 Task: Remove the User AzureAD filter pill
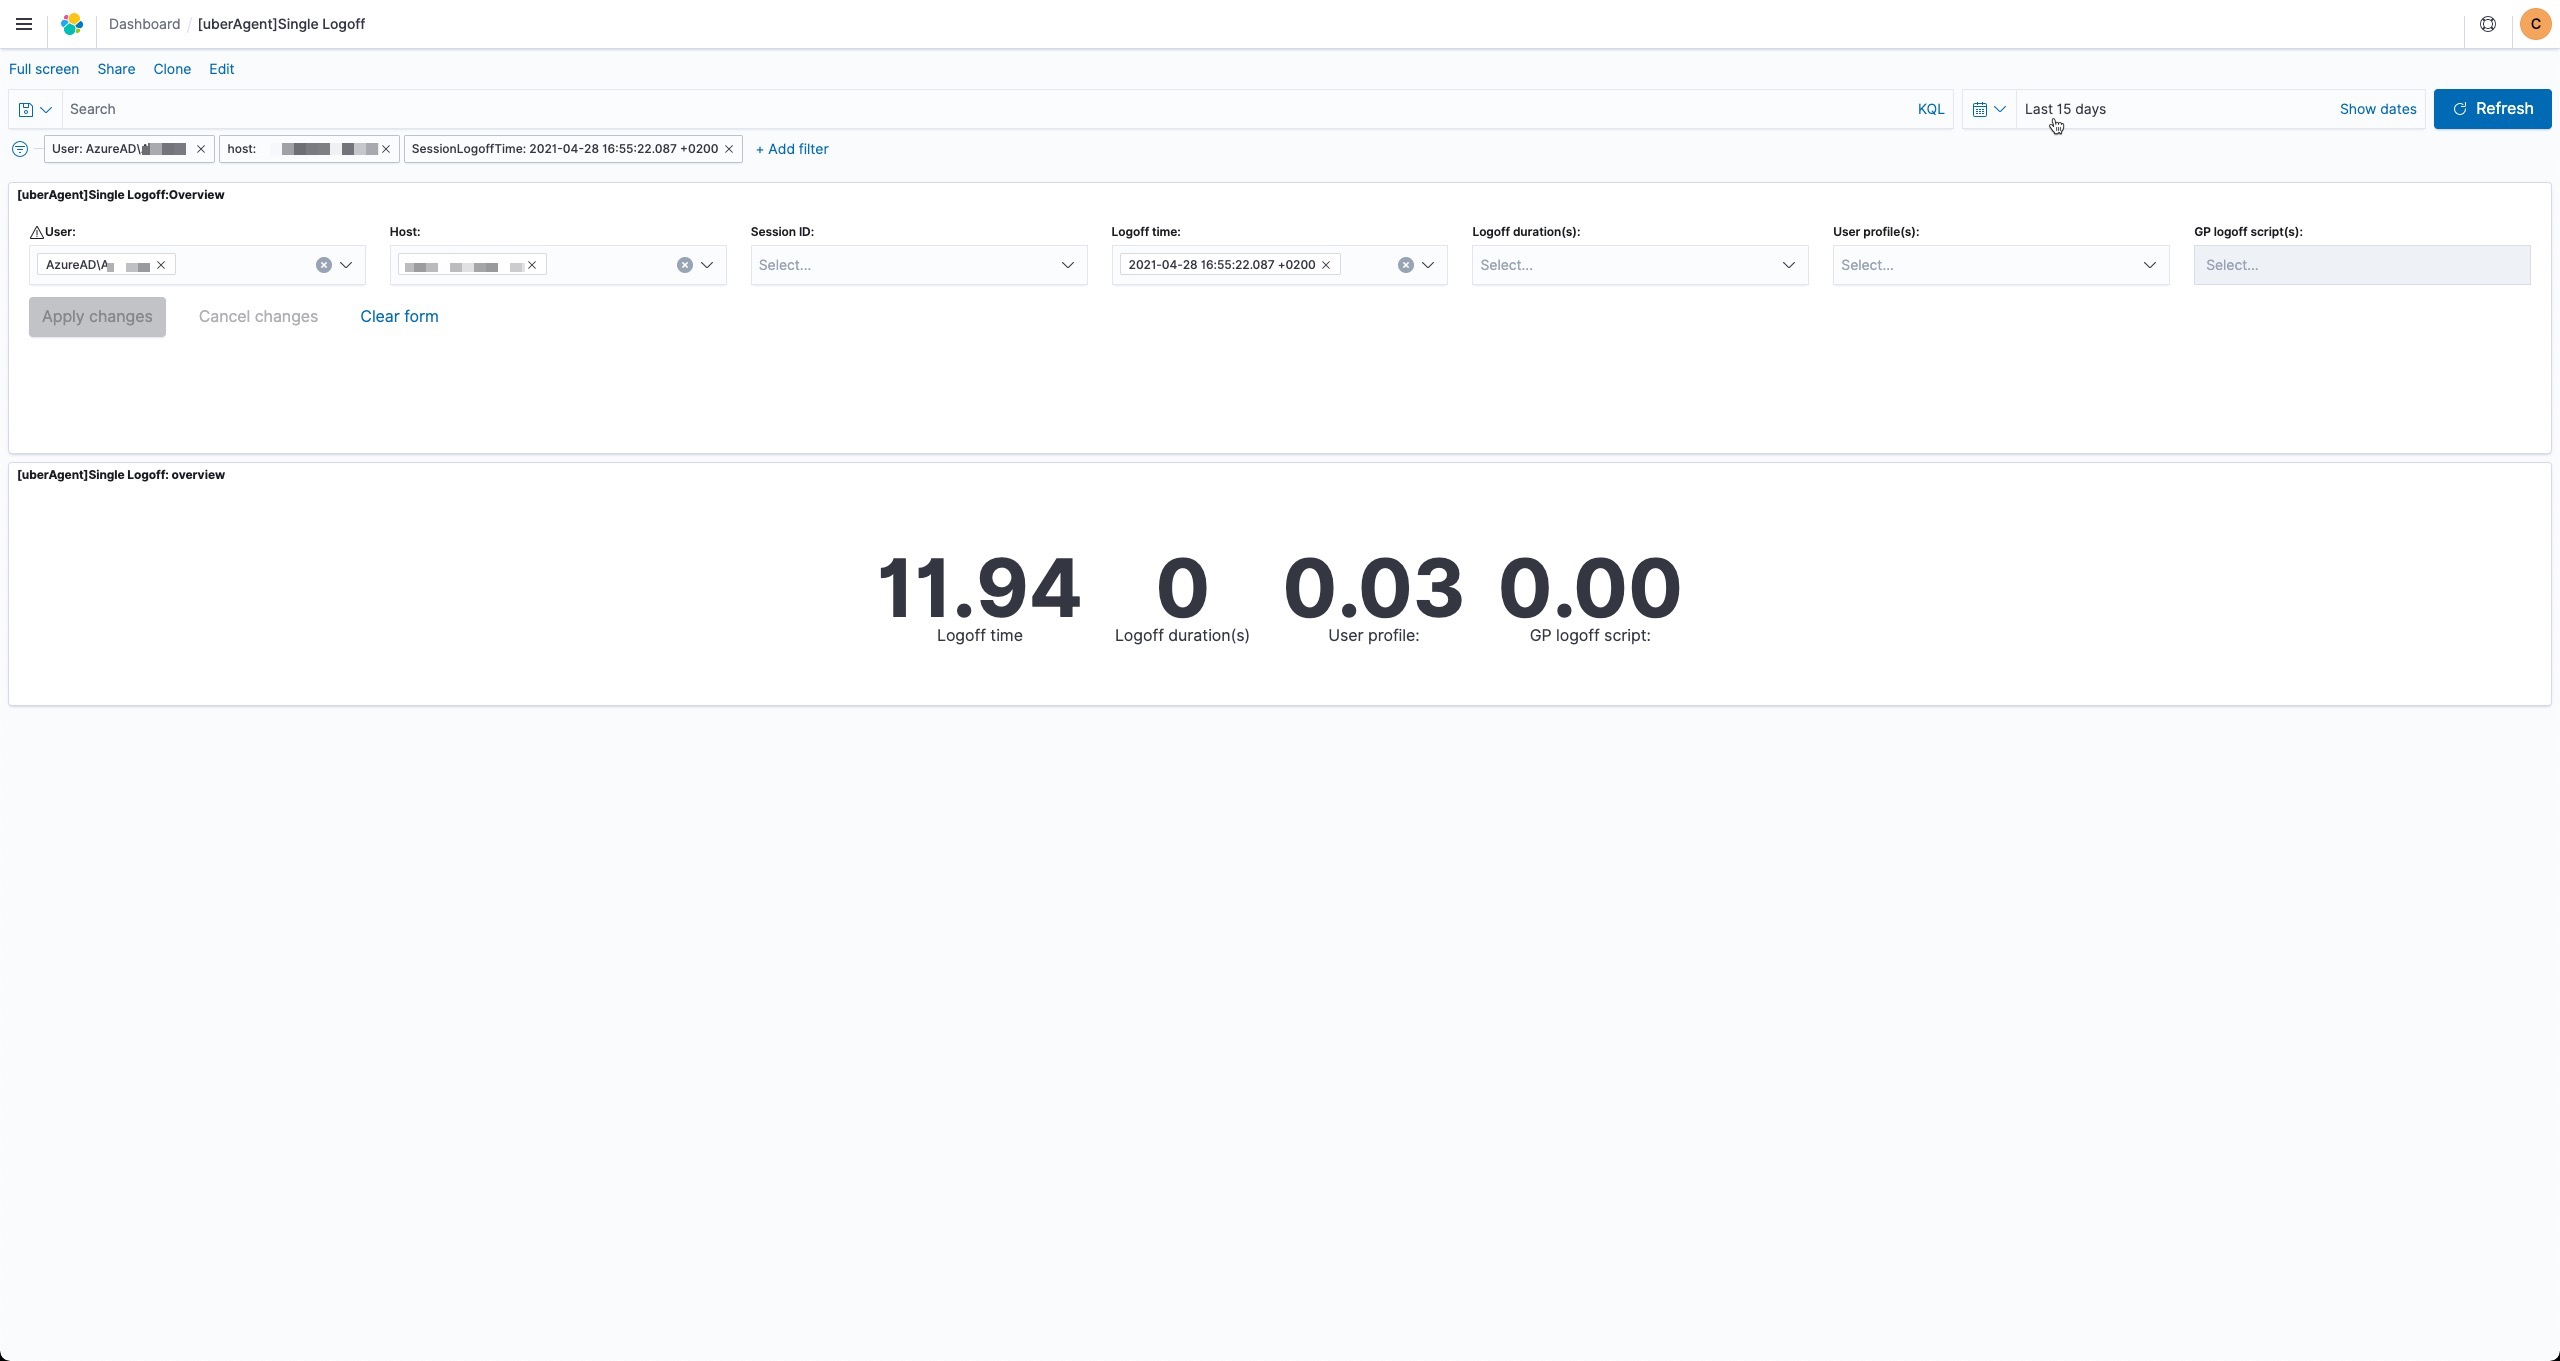(201, 149)
